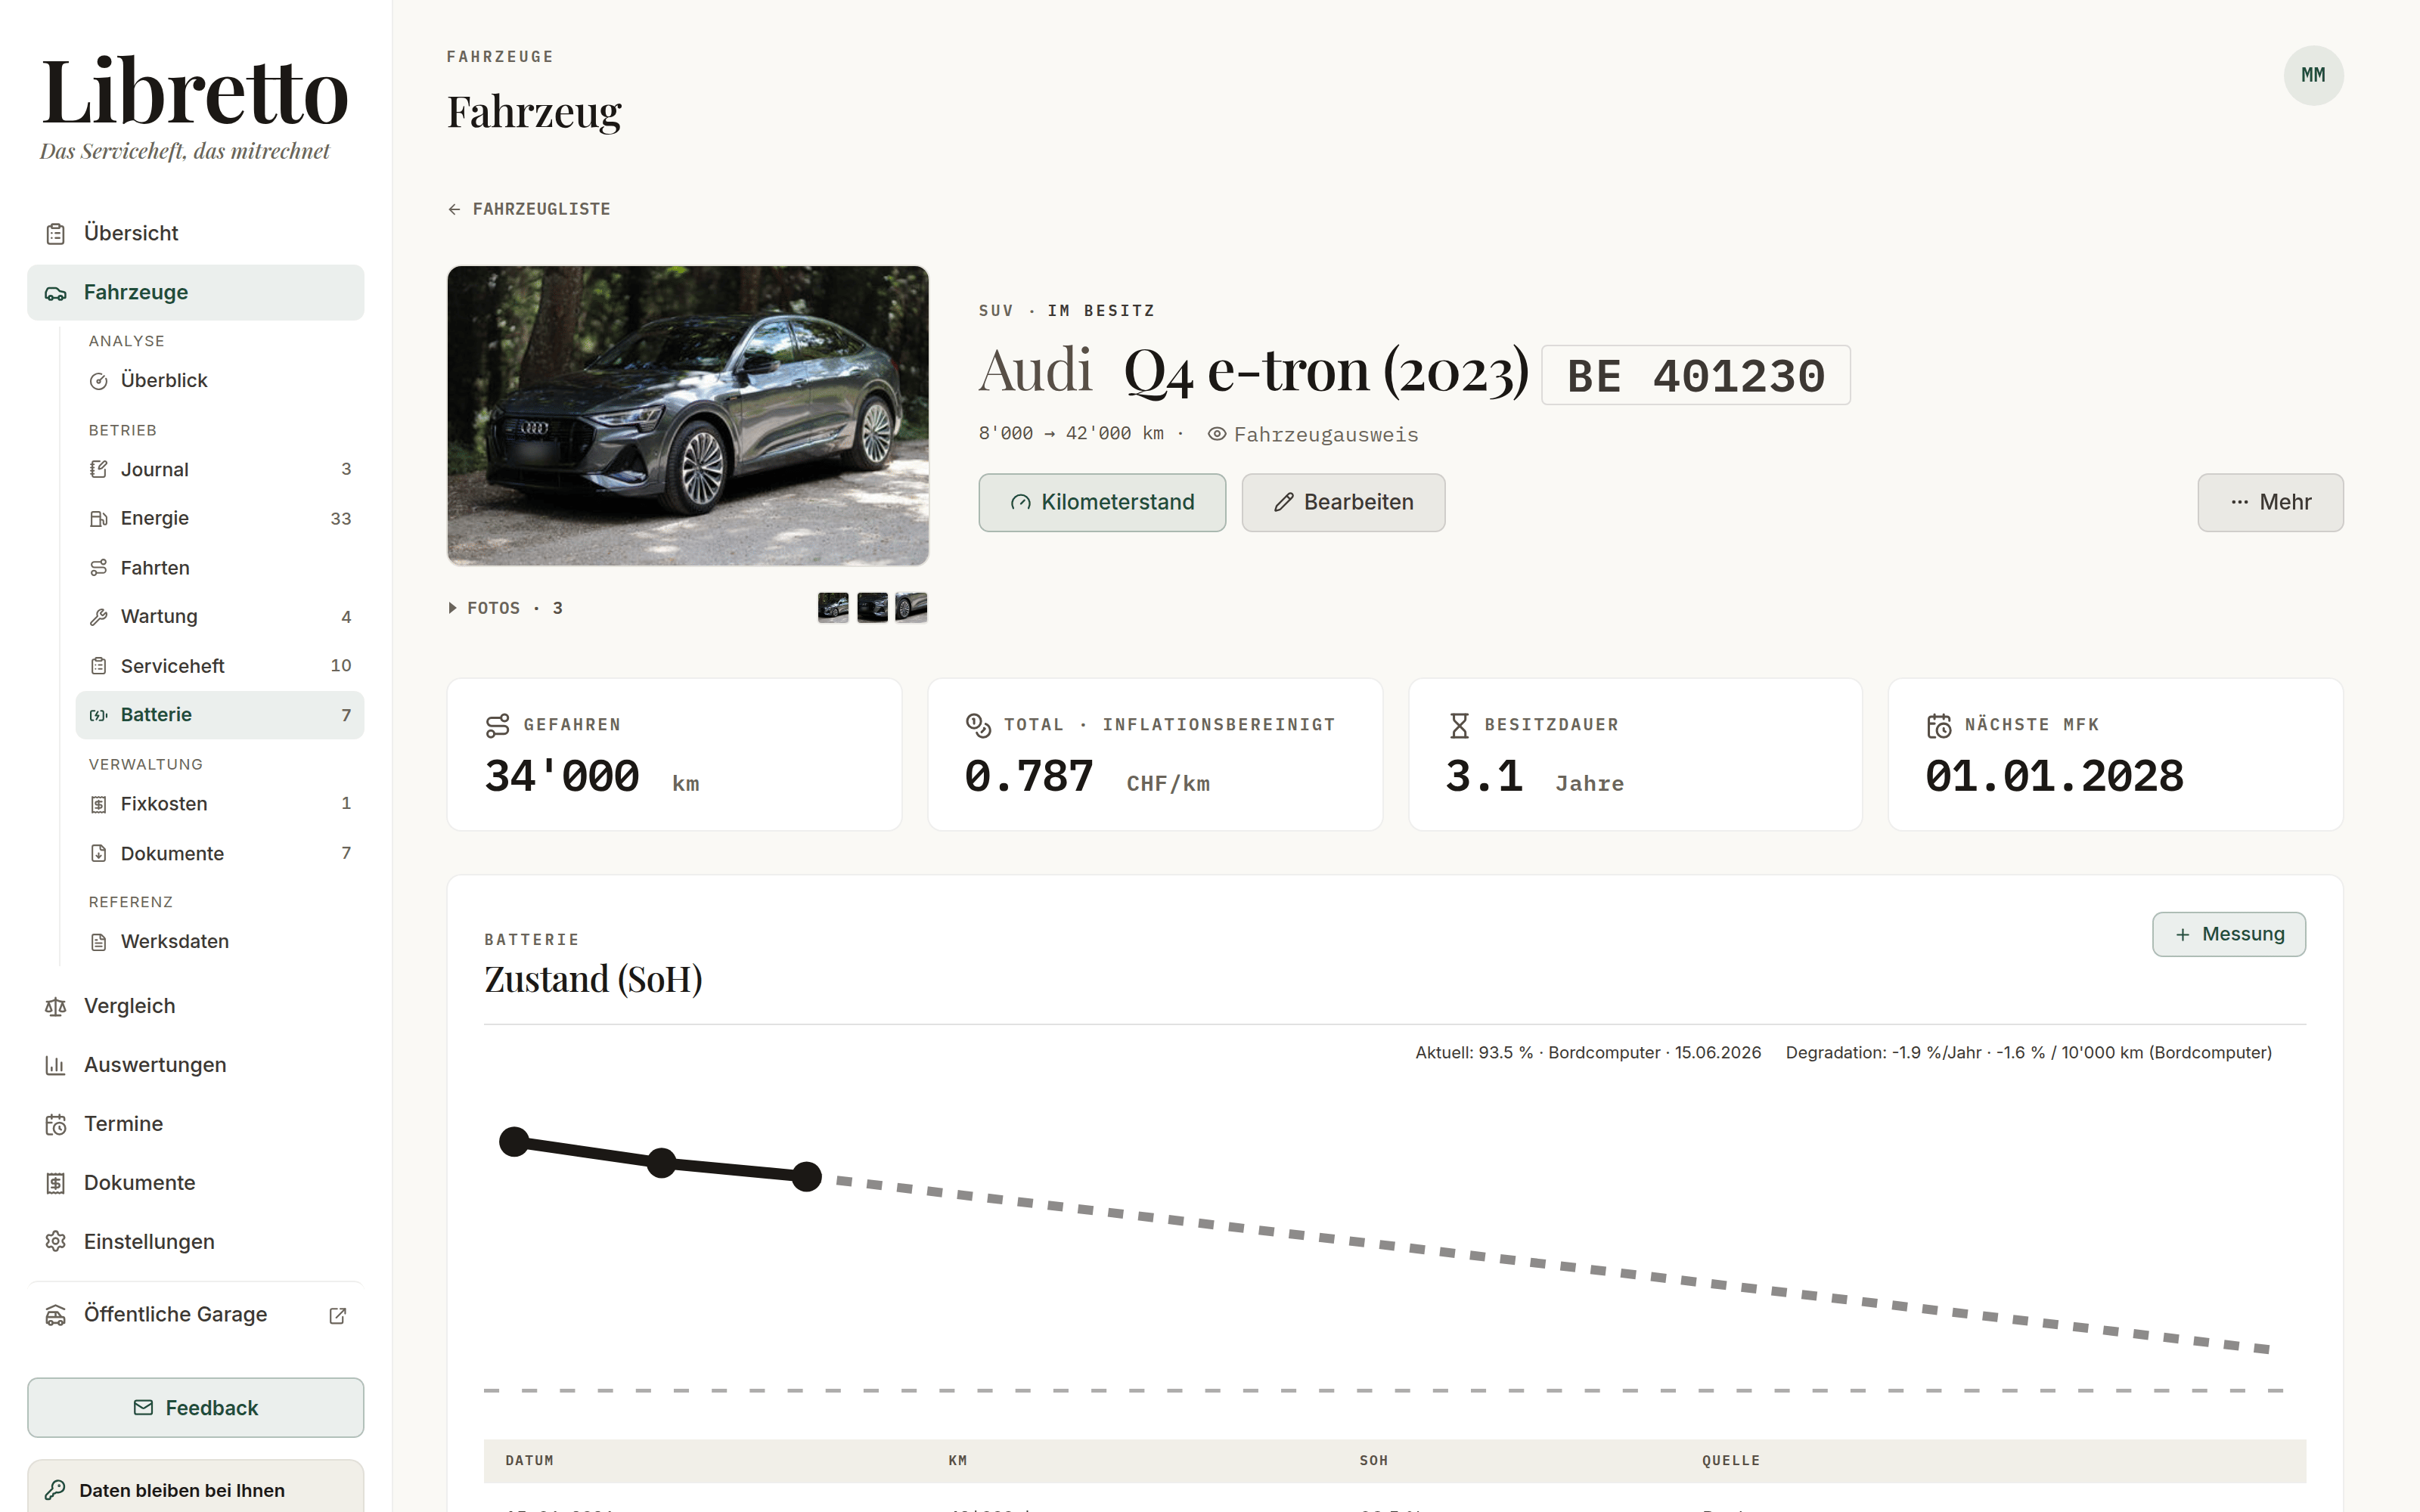The width and height of the screenshot is (2420, 1512).
Task: Click the Vergleich scales icon
Action: click(x=56, y=1006)
